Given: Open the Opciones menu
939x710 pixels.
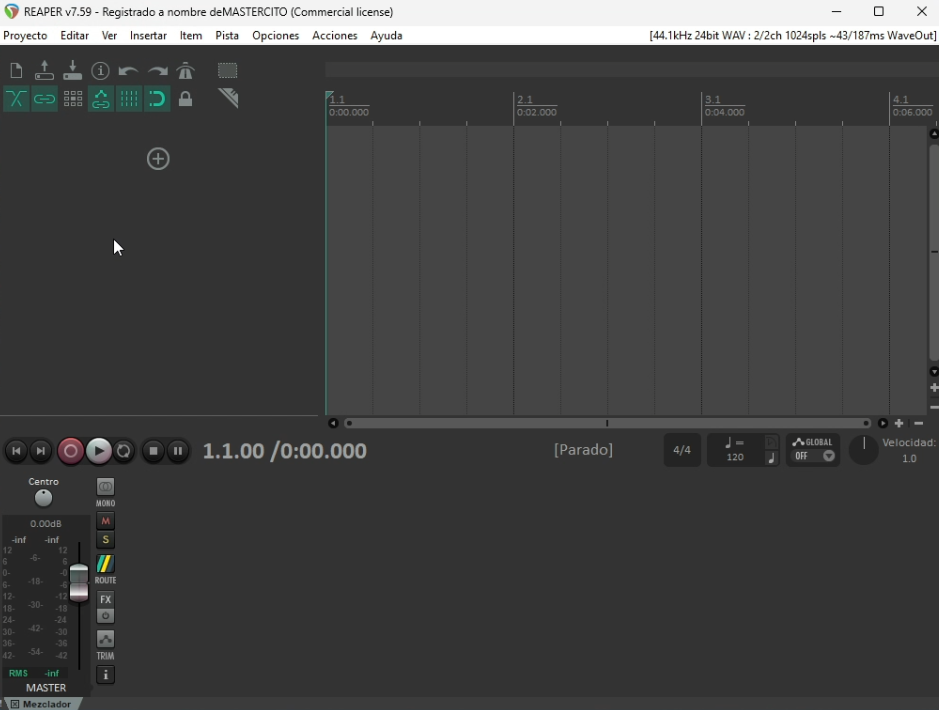Looking at the screenshot, I should [275, 35].
